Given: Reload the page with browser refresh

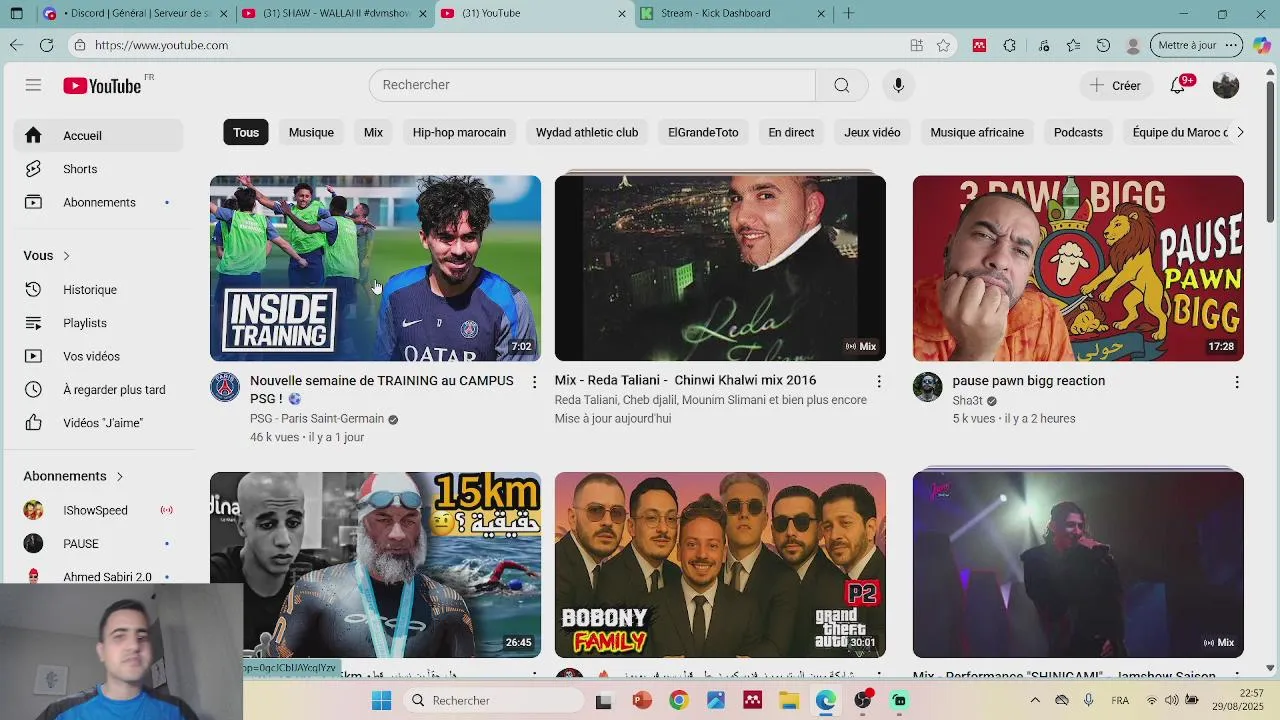Looking at the screenshot, I should coord(46,45).
